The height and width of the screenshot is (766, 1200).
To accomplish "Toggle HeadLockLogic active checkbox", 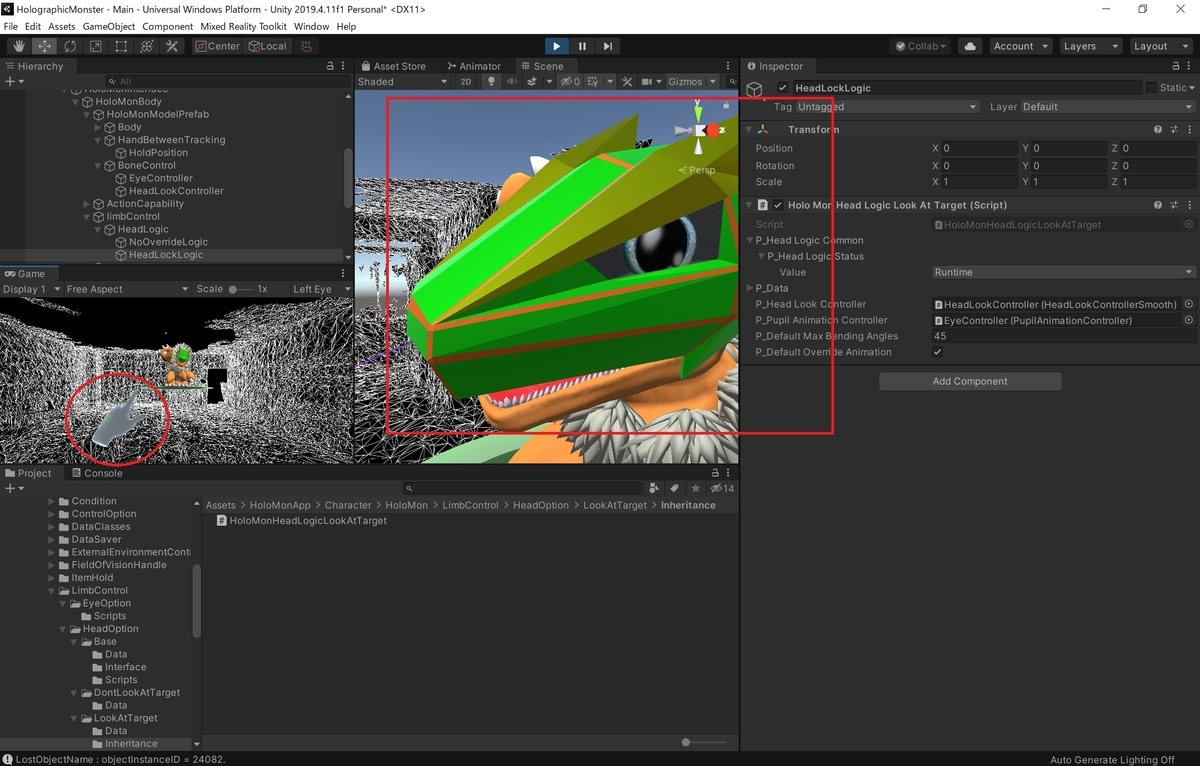I will [783, 88].
